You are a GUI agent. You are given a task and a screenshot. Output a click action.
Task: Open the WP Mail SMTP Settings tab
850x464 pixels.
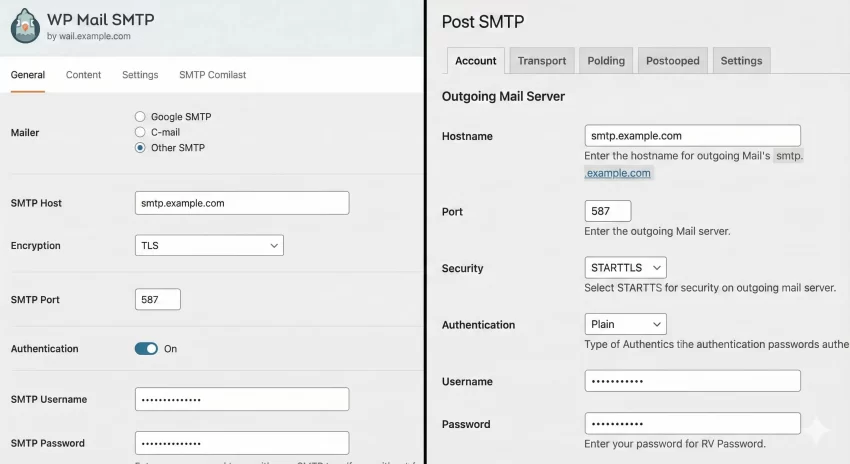click(x=140, y=75)
